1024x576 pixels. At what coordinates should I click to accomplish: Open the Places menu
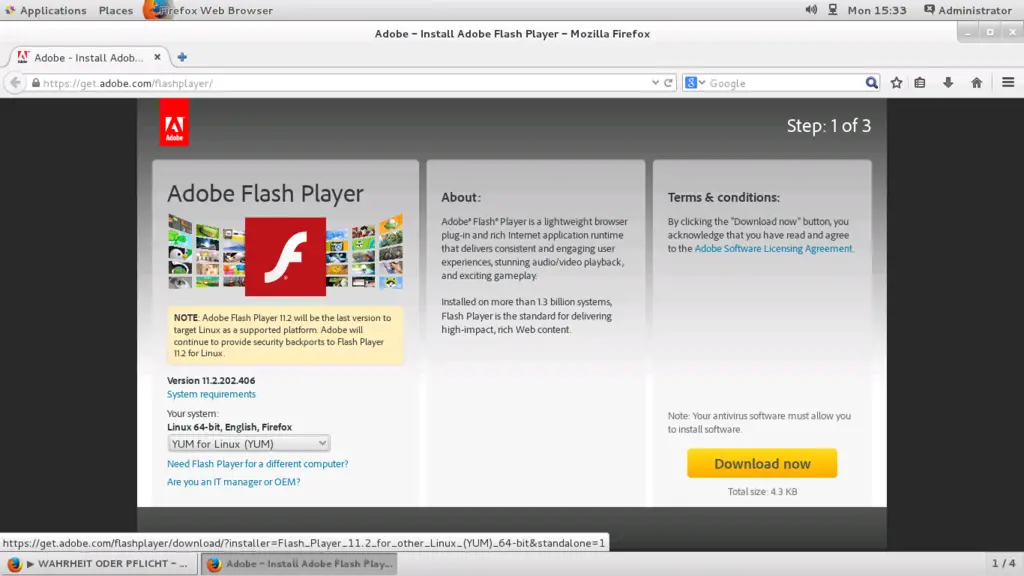pos(115,10)
